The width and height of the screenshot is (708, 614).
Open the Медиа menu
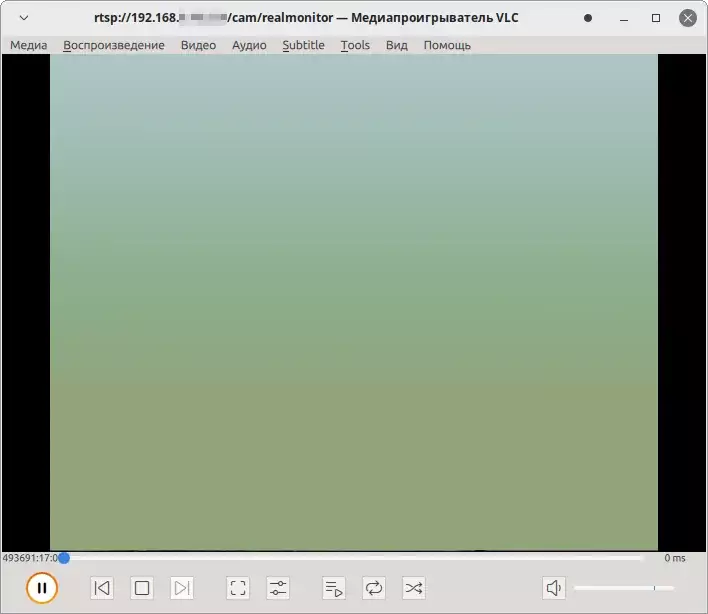[x=28, y=45]
